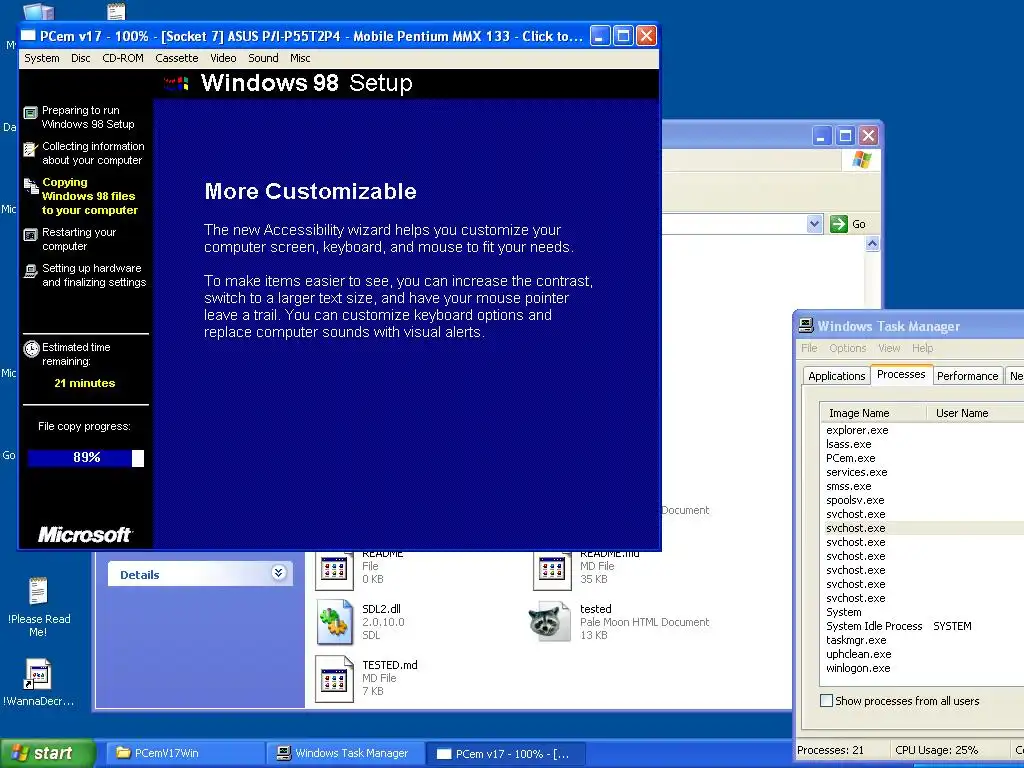Viewport: 1024px width, 768px height.
Task: Enable Show processes from all users
Action: 826,701
